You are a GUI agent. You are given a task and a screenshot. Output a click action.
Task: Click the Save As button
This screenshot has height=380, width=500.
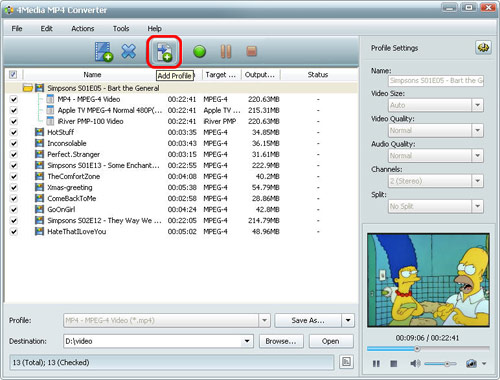click(x=308, y=320)
